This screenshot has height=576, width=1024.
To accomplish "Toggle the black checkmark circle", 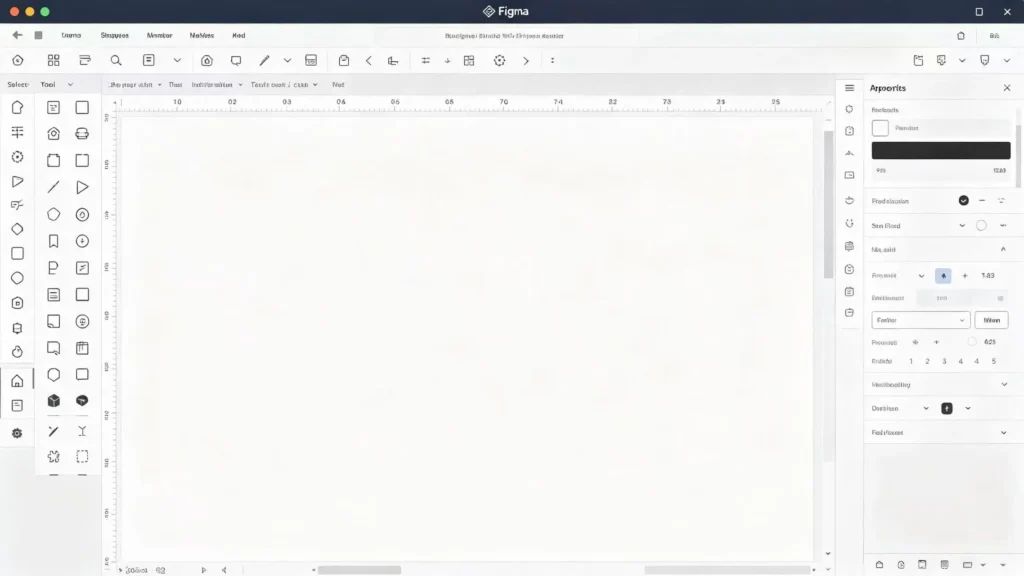I will coord(963,200).
